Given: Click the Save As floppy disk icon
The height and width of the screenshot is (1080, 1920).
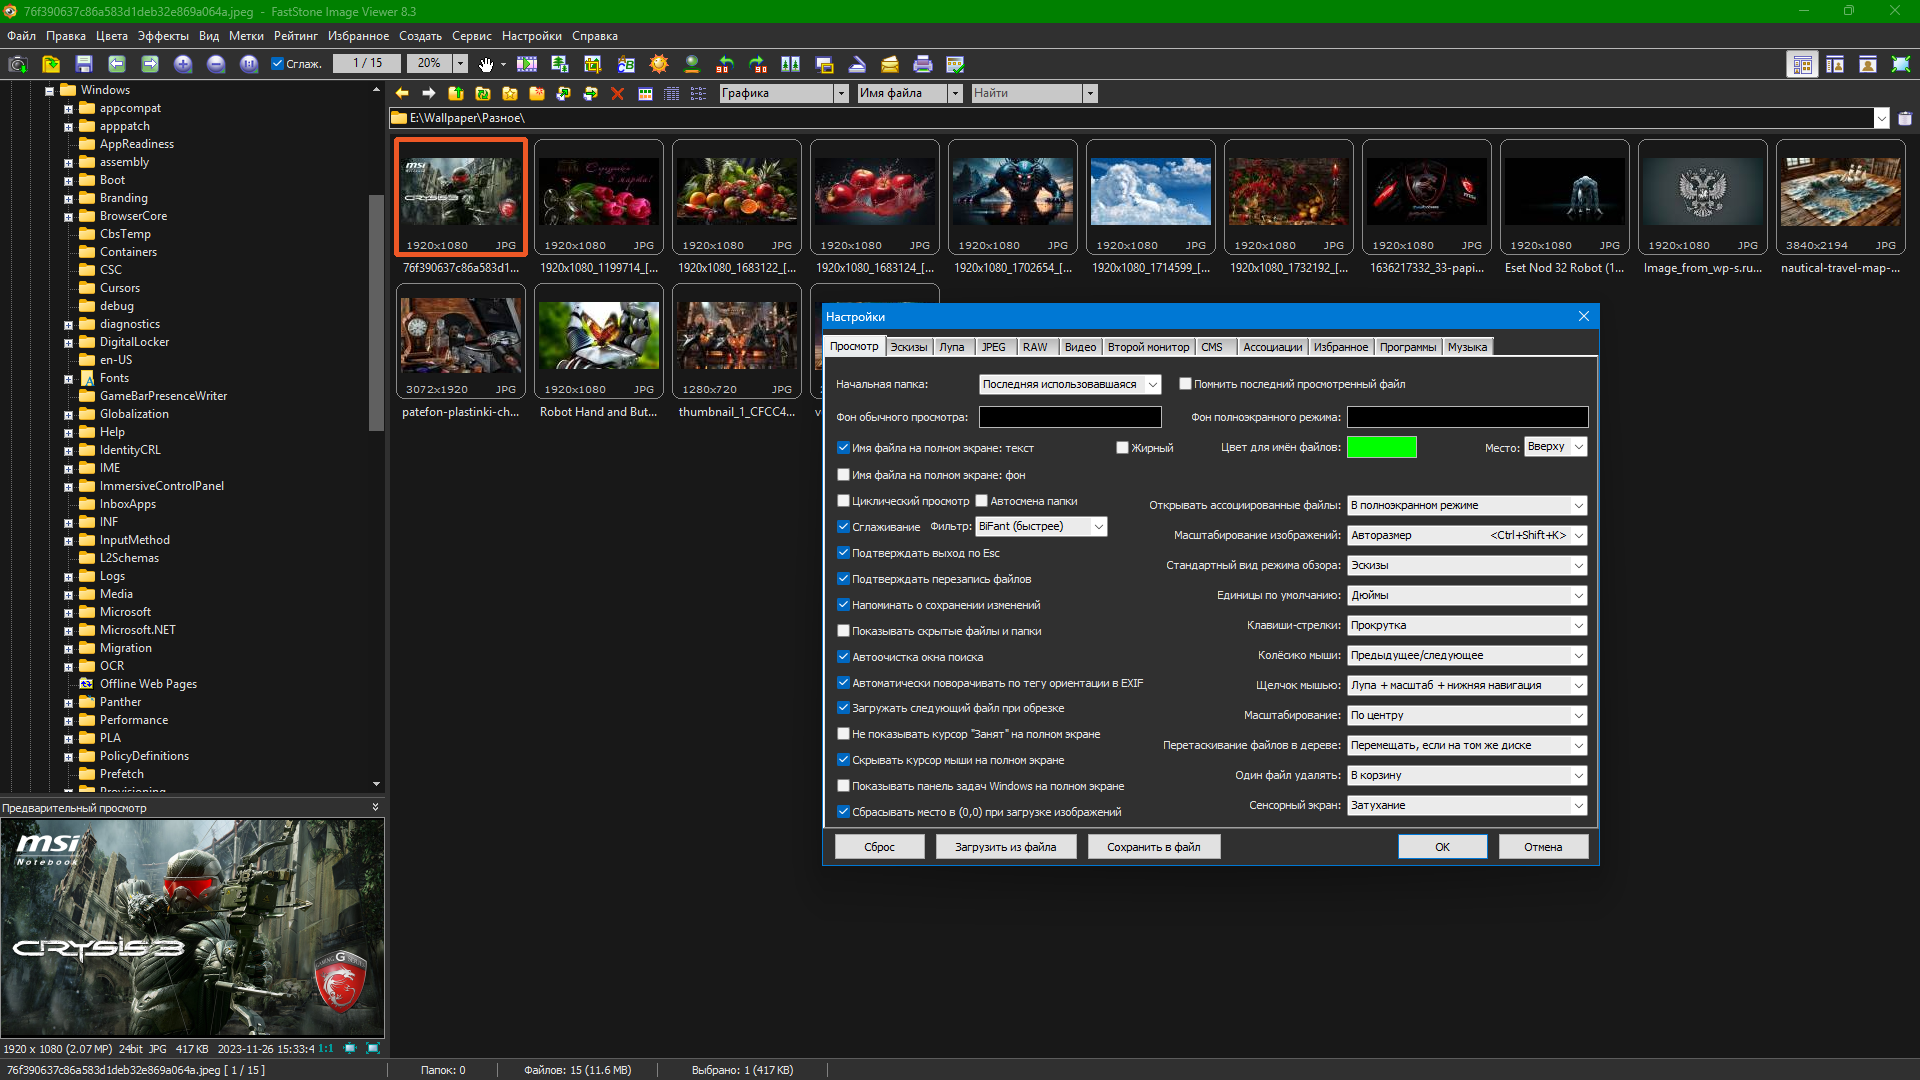Looking at the screenshot, I should 84,64.
